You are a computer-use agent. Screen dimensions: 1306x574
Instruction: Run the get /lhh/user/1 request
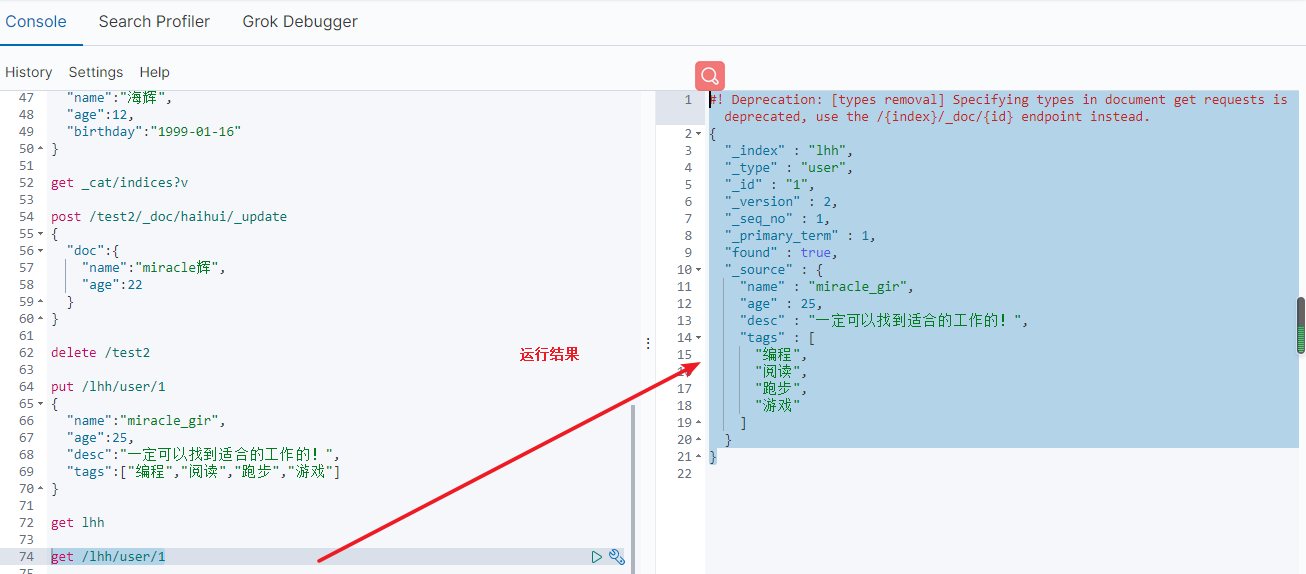(x=597, y=557)
